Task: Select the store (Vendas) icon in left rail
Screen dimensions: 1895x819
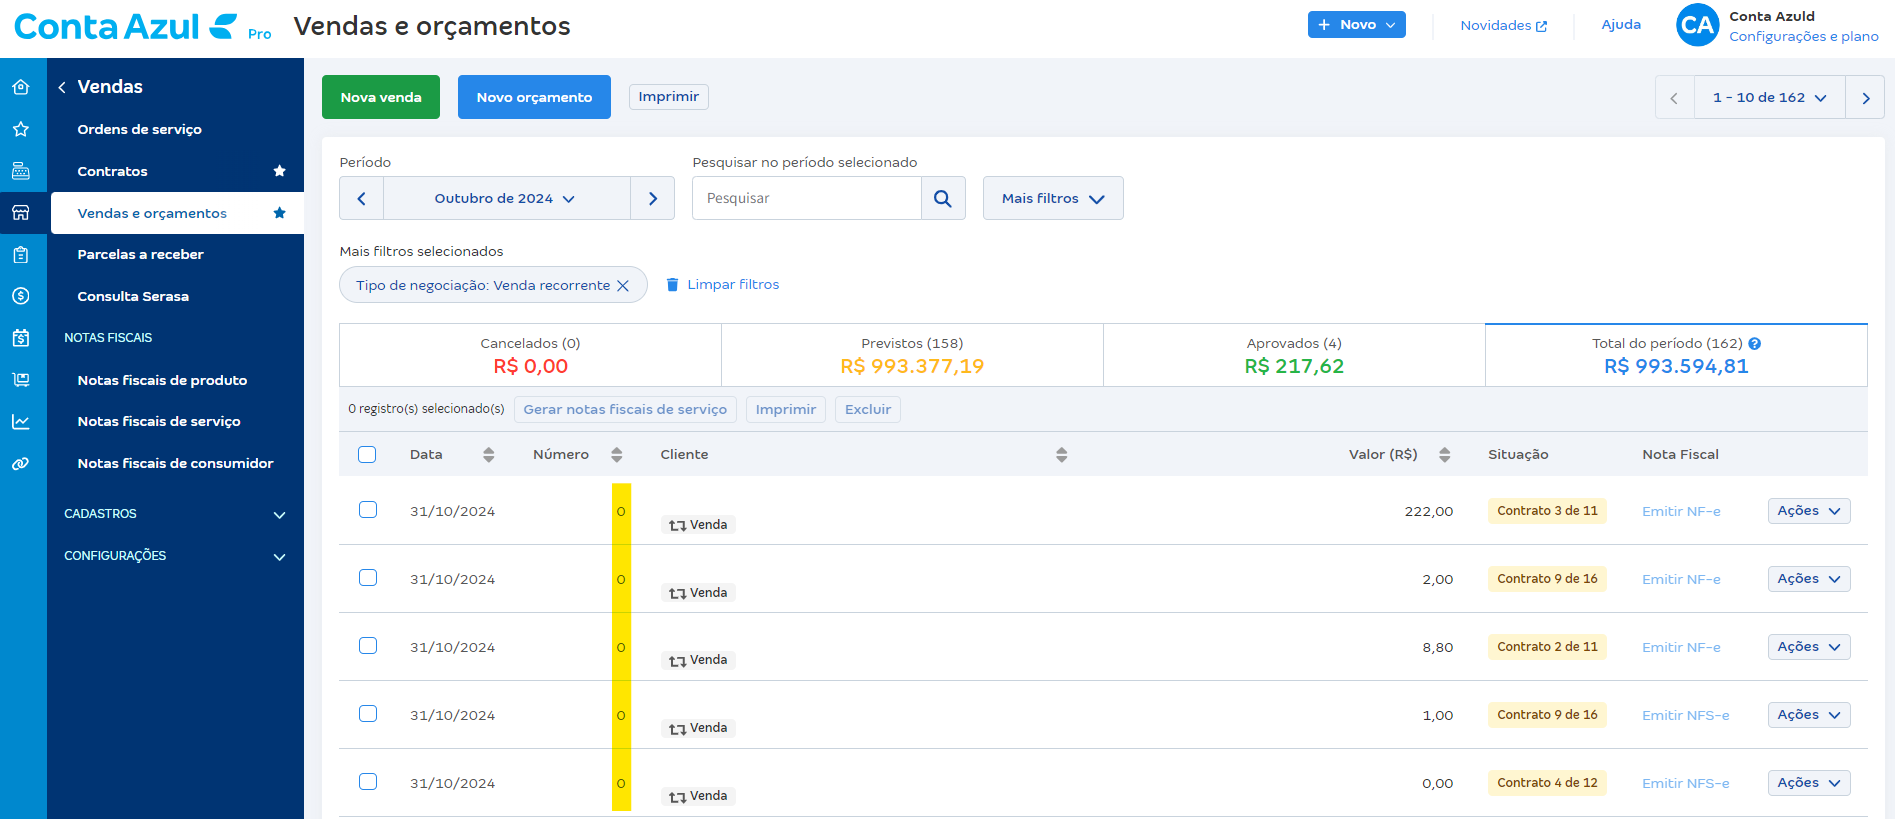Action: click(21, 213)
